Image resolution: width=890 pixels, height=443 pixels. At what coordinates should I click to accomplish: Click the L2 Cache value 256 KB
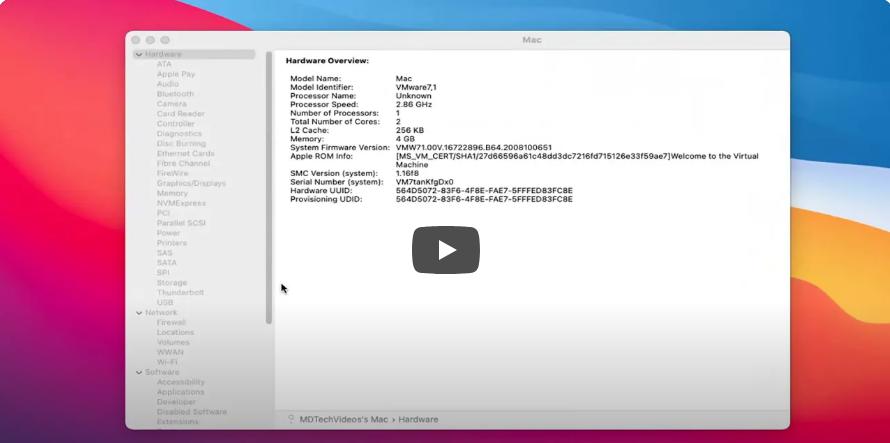[410, 130]
